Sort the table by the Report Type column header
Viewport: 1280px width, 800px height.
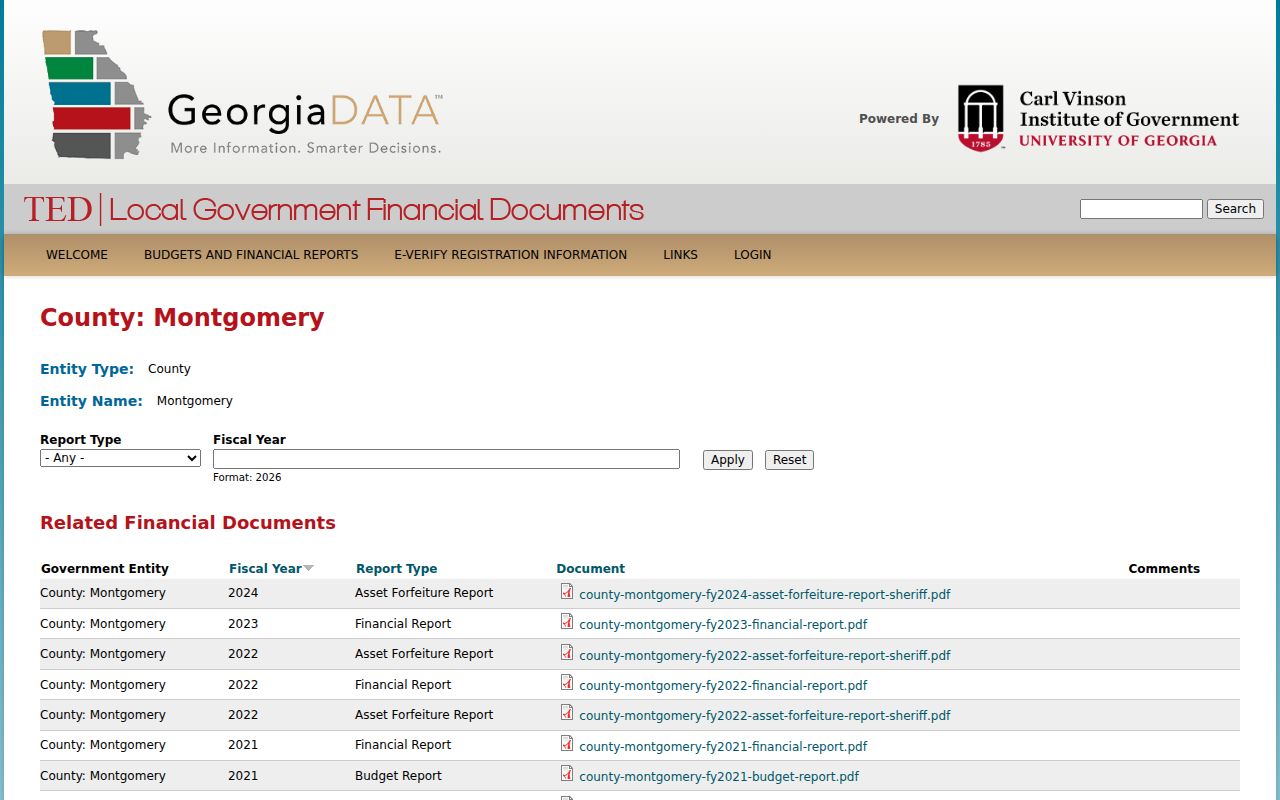pyautogui.click(x=396, y=568)
